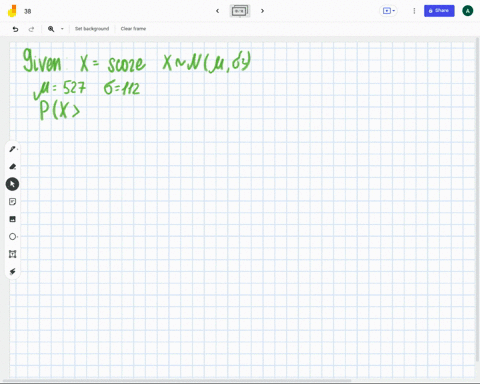Click Set background

click(x=92, y=29)
